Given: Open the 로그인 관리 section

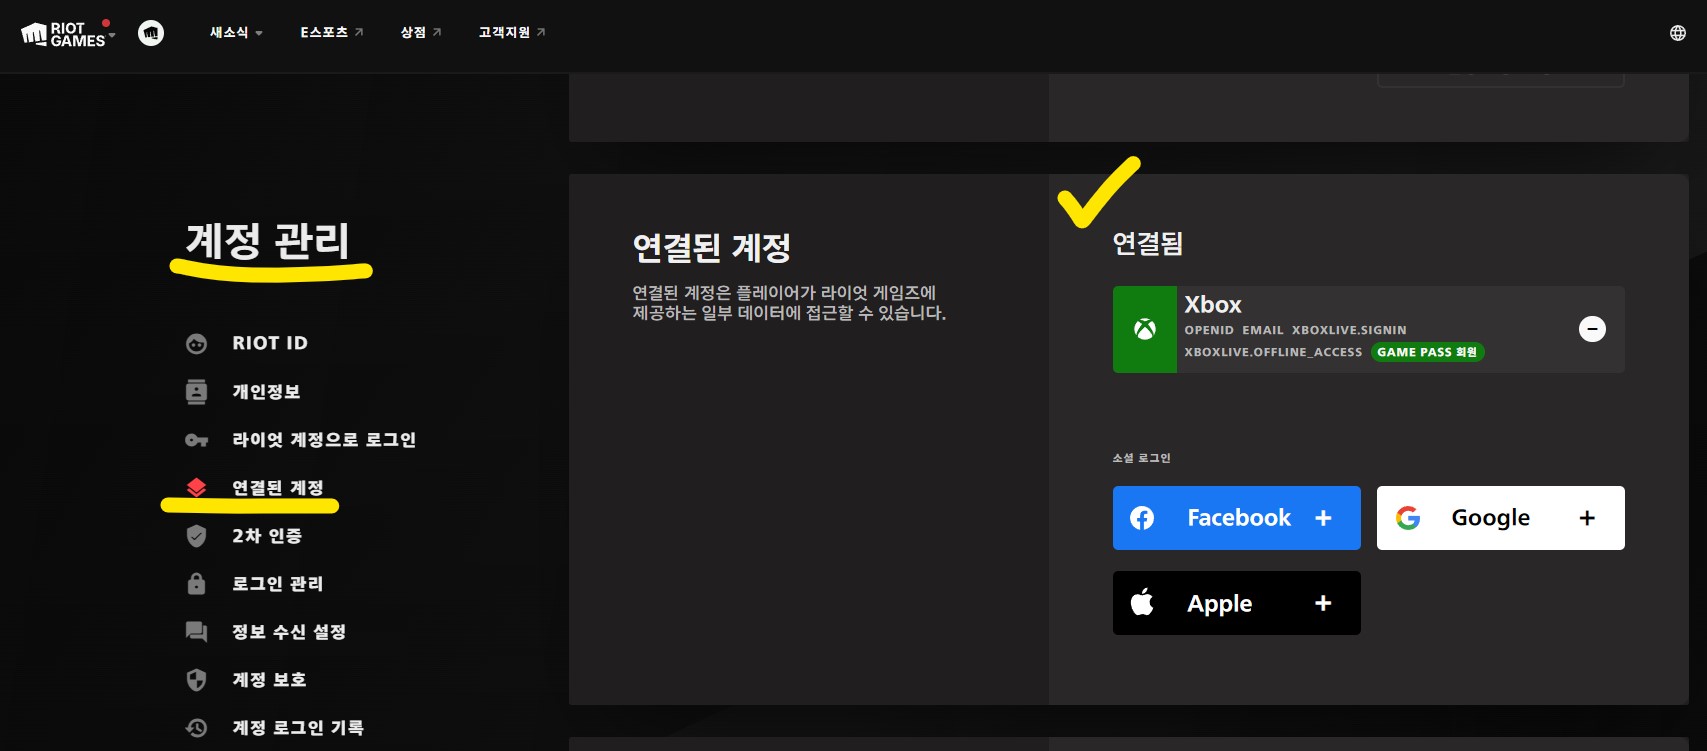Looking at the screenshot, I should [x=278, y=584].
